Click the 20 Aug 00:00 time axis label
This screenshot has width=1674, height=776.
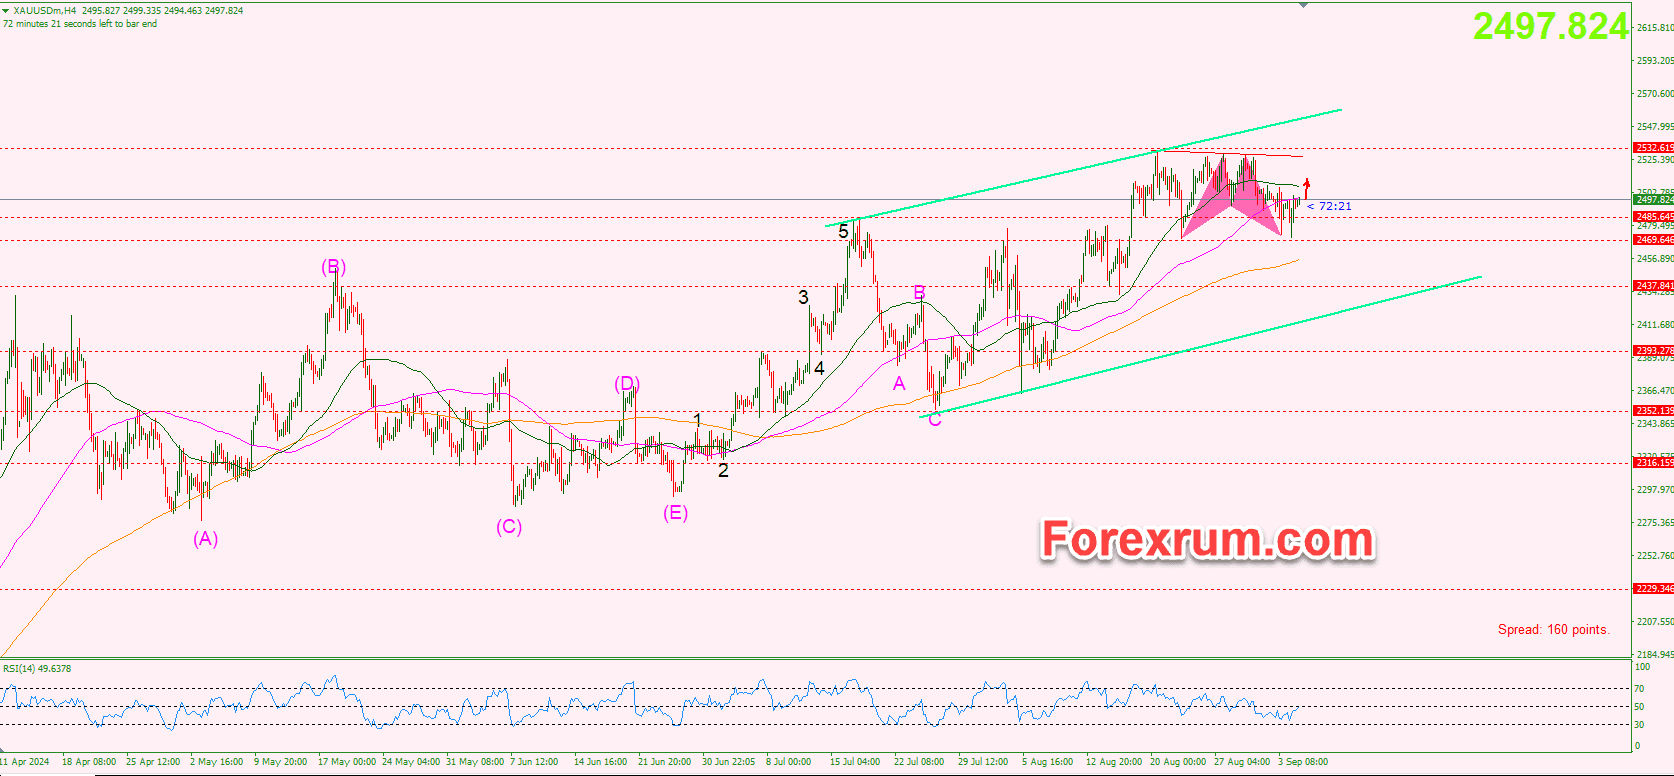[1178, 762]
